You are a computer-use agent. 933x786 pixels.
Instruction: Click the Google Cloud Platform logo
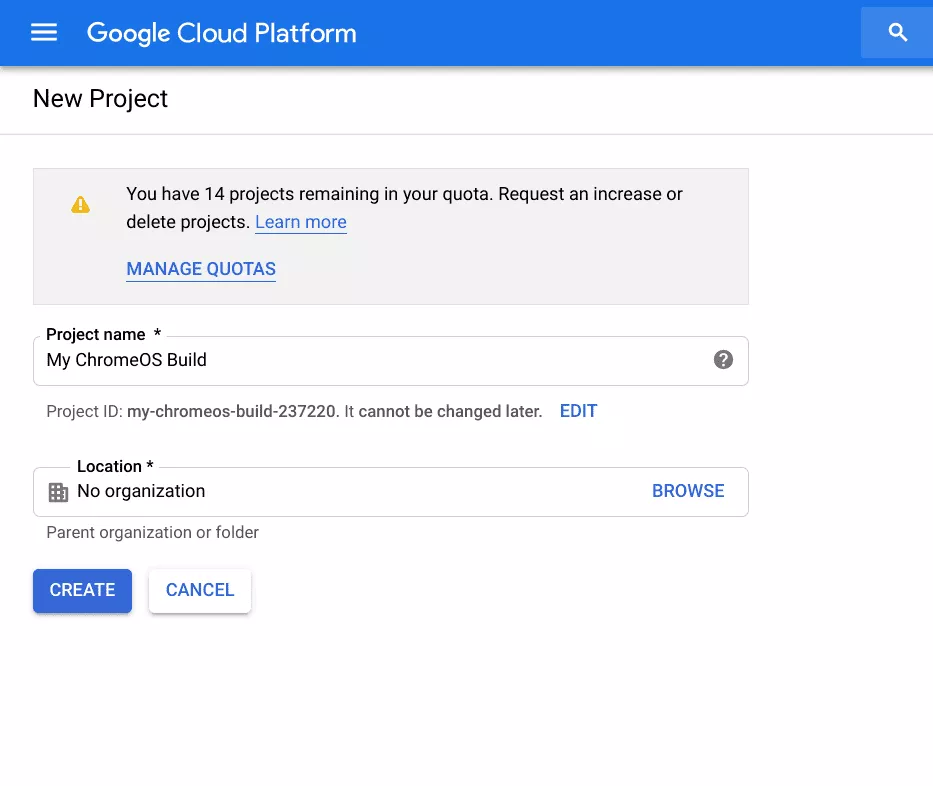[221, 33]
